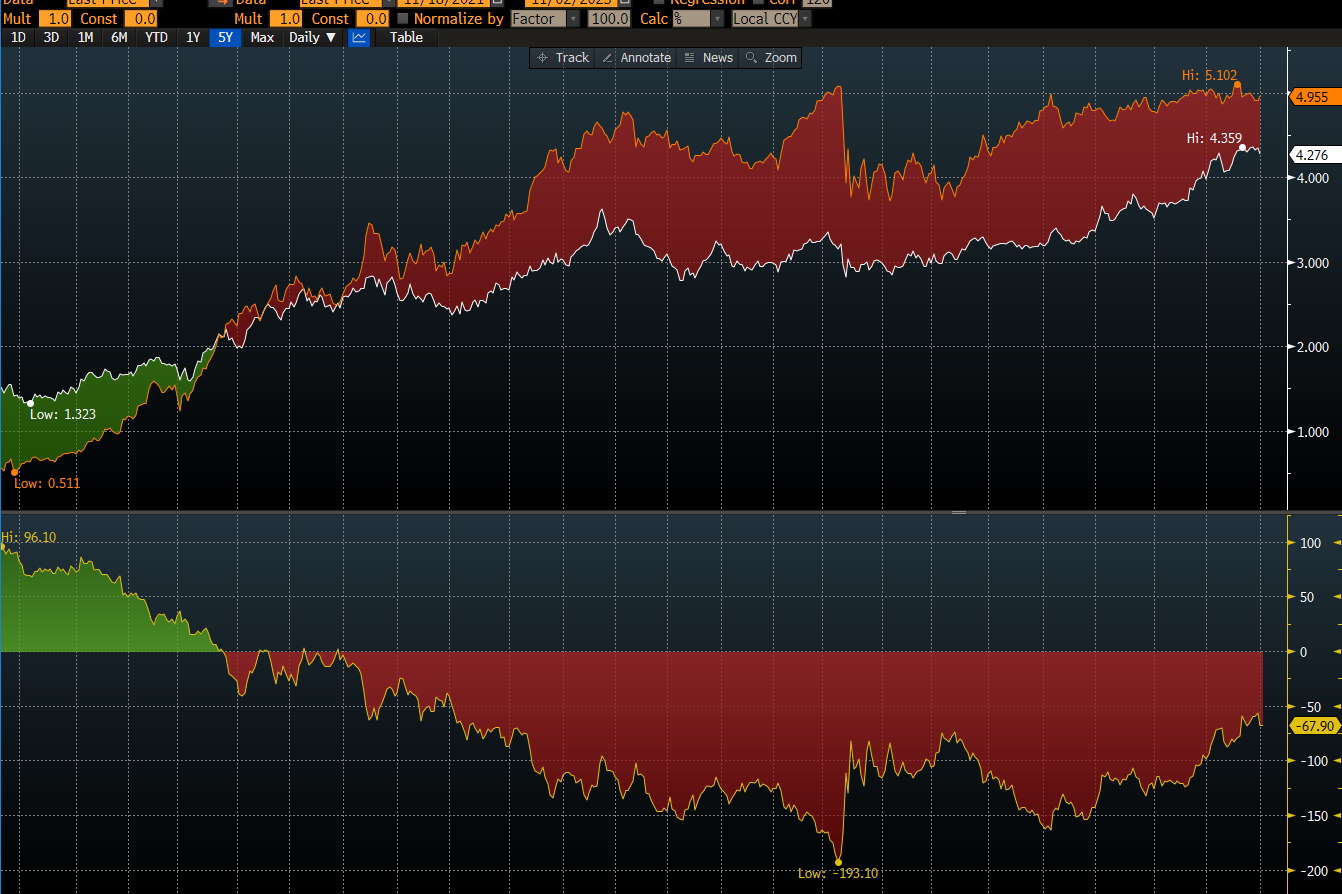Open calendar for end date 11/02/2023
This screenshot has height=894, width=1342.
click(625, 4)
